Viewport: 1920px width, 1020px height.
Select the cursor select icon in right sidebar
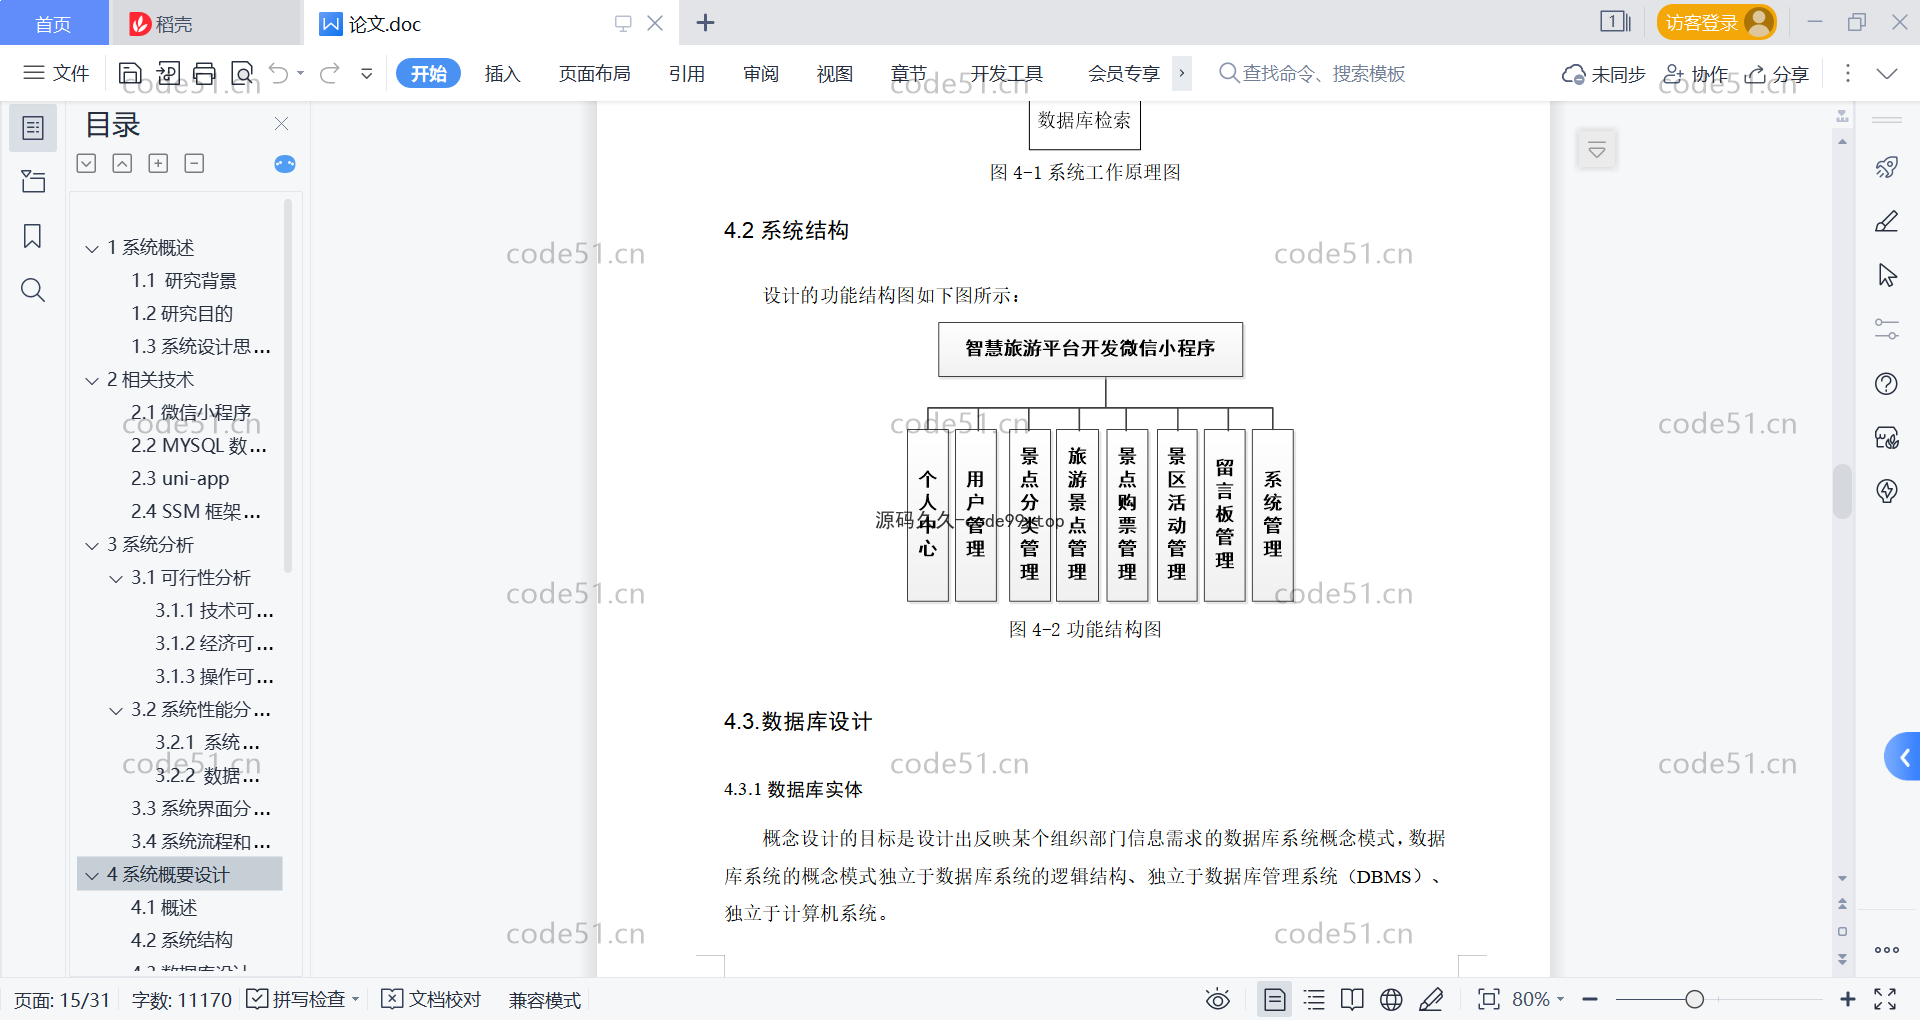[x=1887, y=275]
